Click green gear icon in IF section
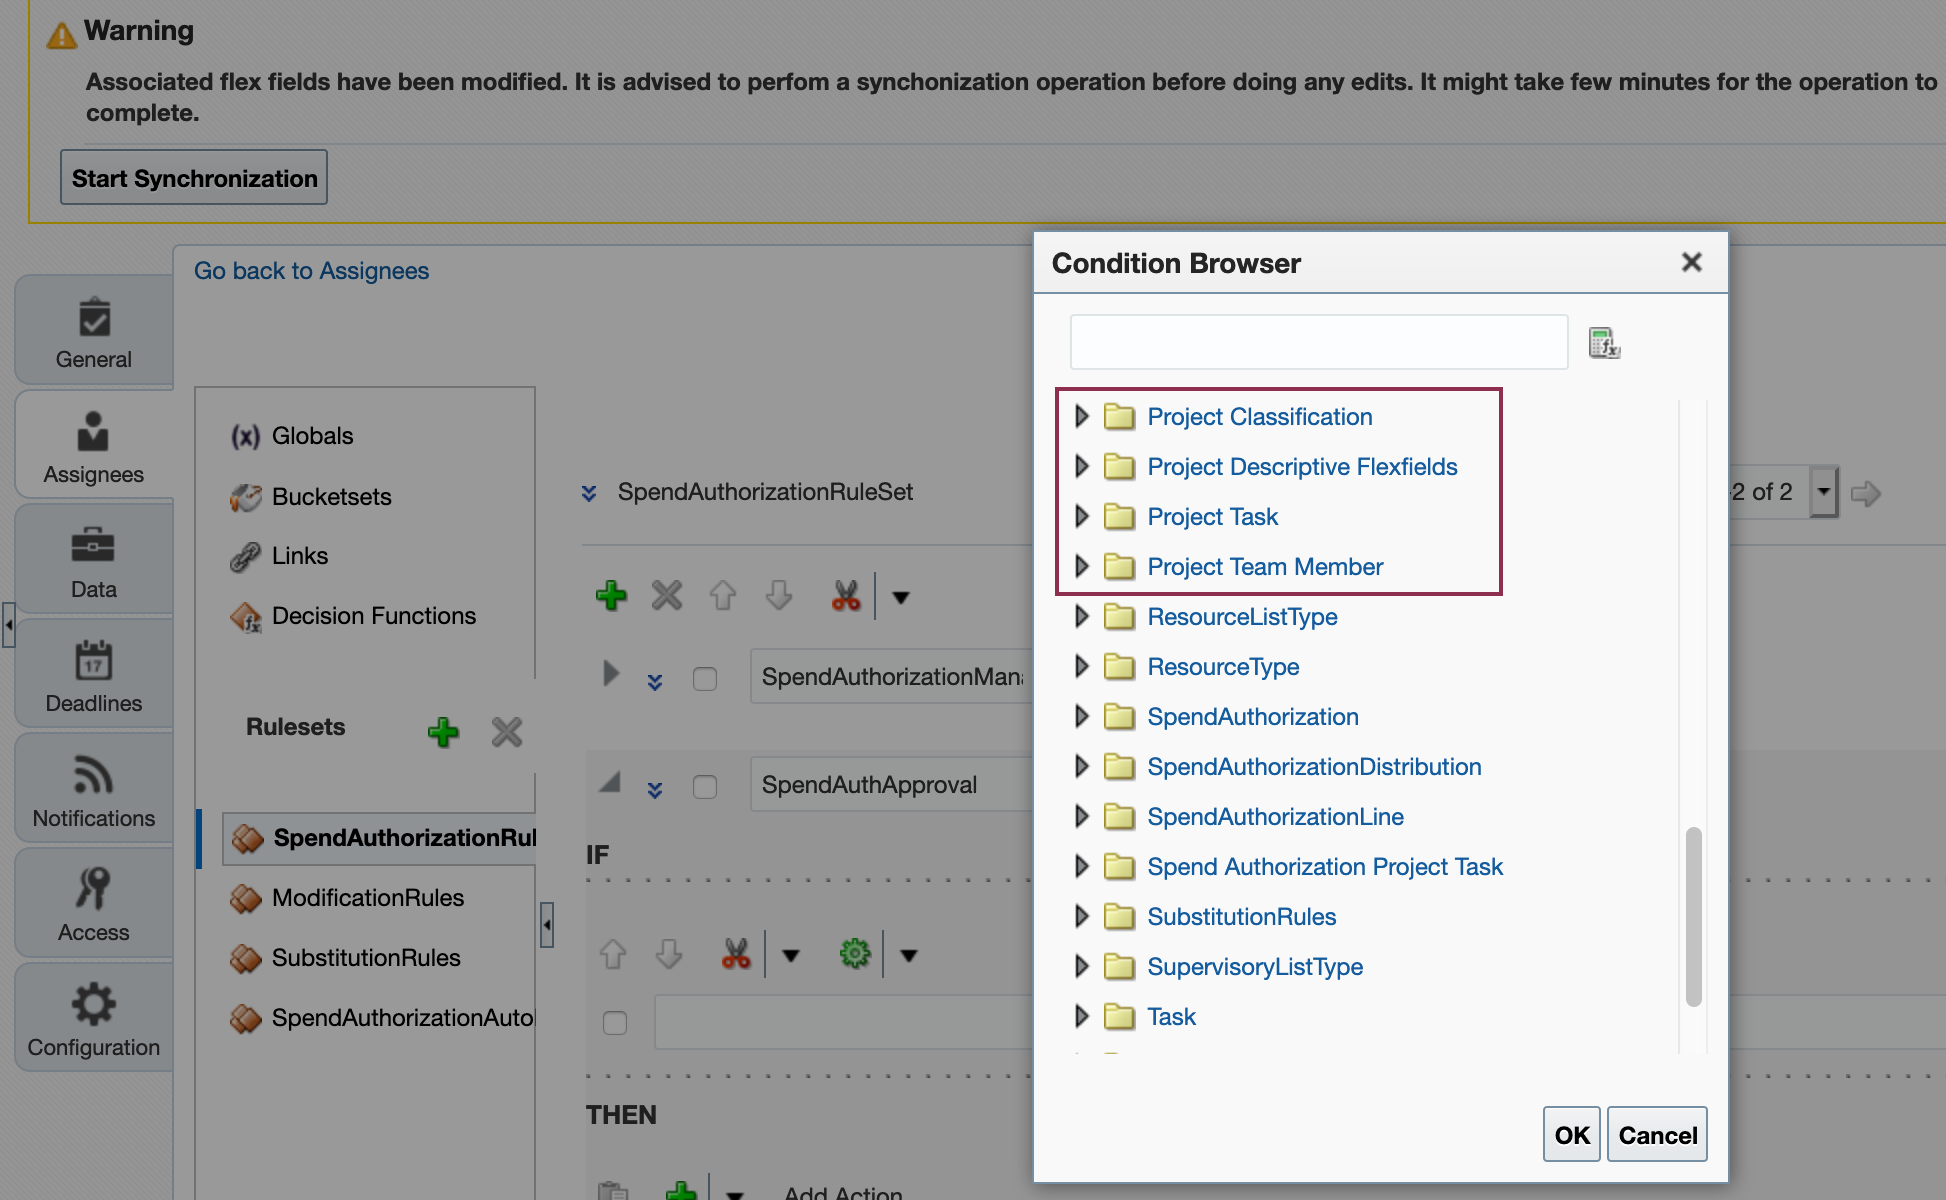Screen dimensions: 1946x1200 coord(855,954)
